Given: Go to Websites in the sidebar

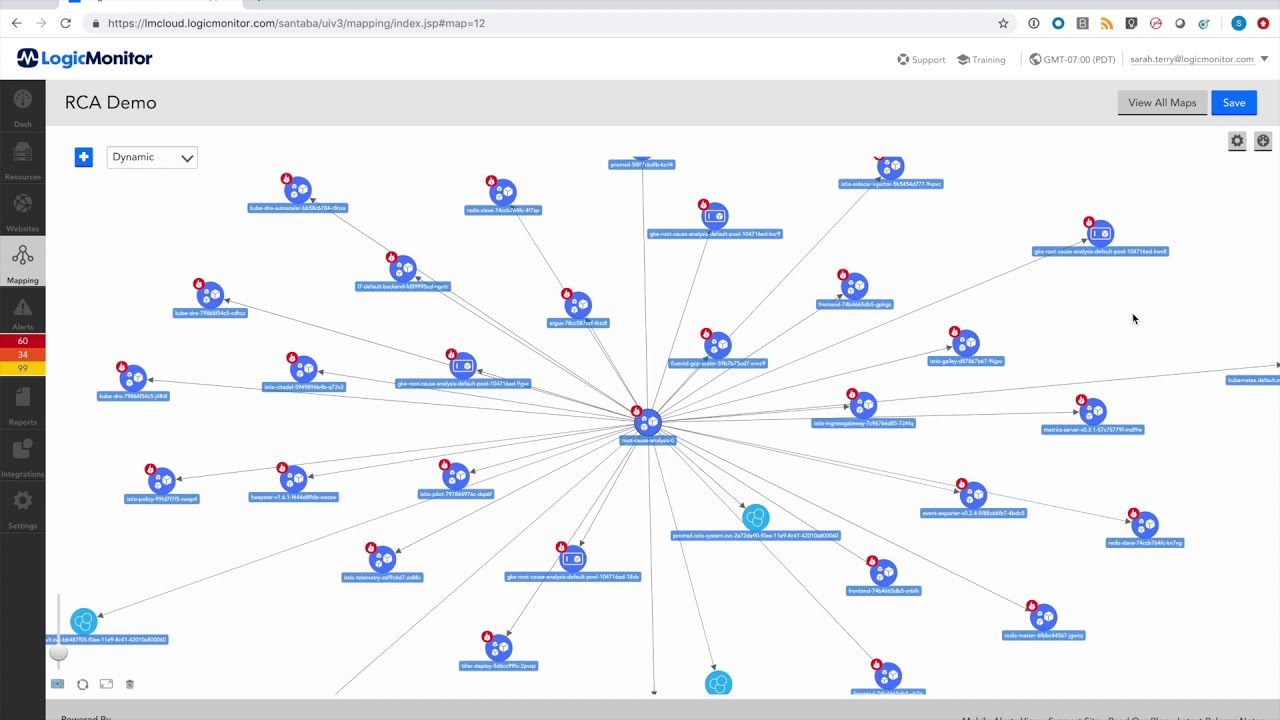Looking at the screenshot, I should (x=22, y=211).
